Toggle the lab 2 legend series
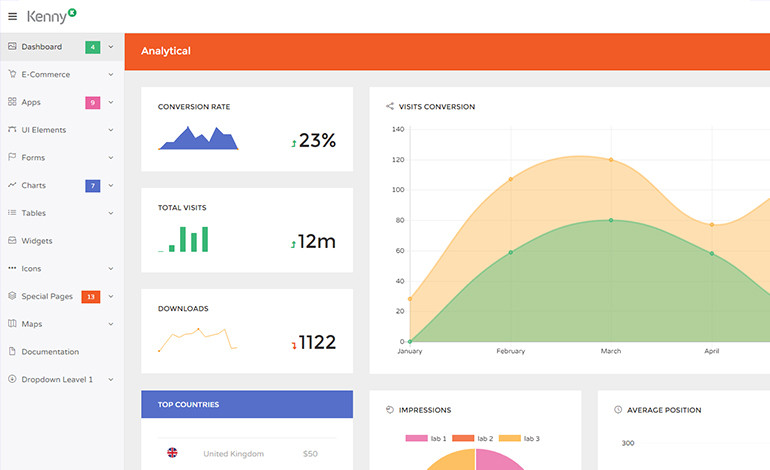Screen dimensions: 770x470 [x=474, y=439]
